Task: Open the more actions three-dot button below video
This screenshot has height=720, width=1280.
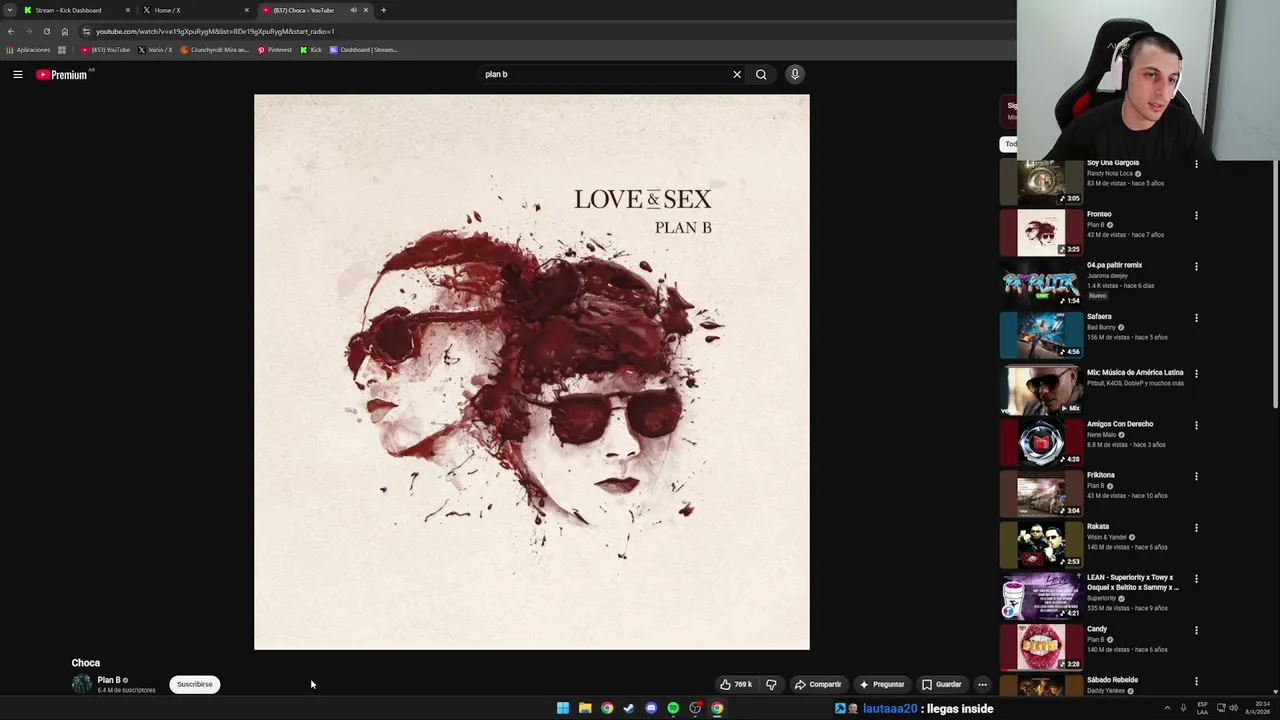Action: (x=982, y=684)
